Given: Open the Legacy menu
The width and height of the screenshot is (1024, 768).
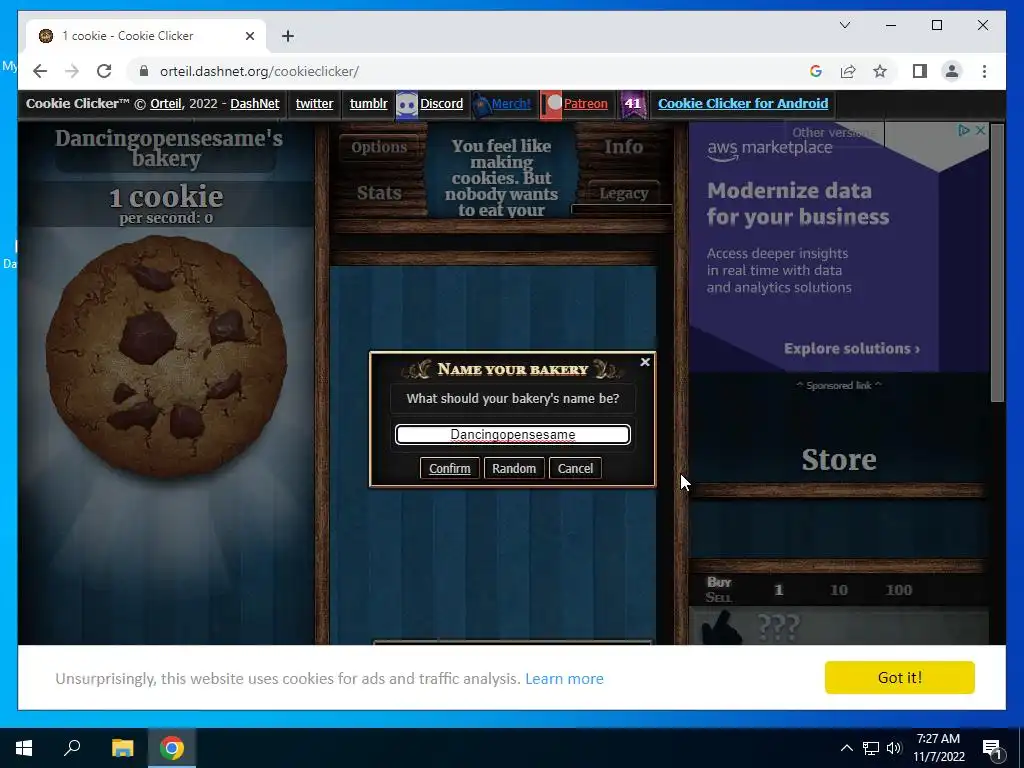Looking at the screenshot, I should coord(624,193).
